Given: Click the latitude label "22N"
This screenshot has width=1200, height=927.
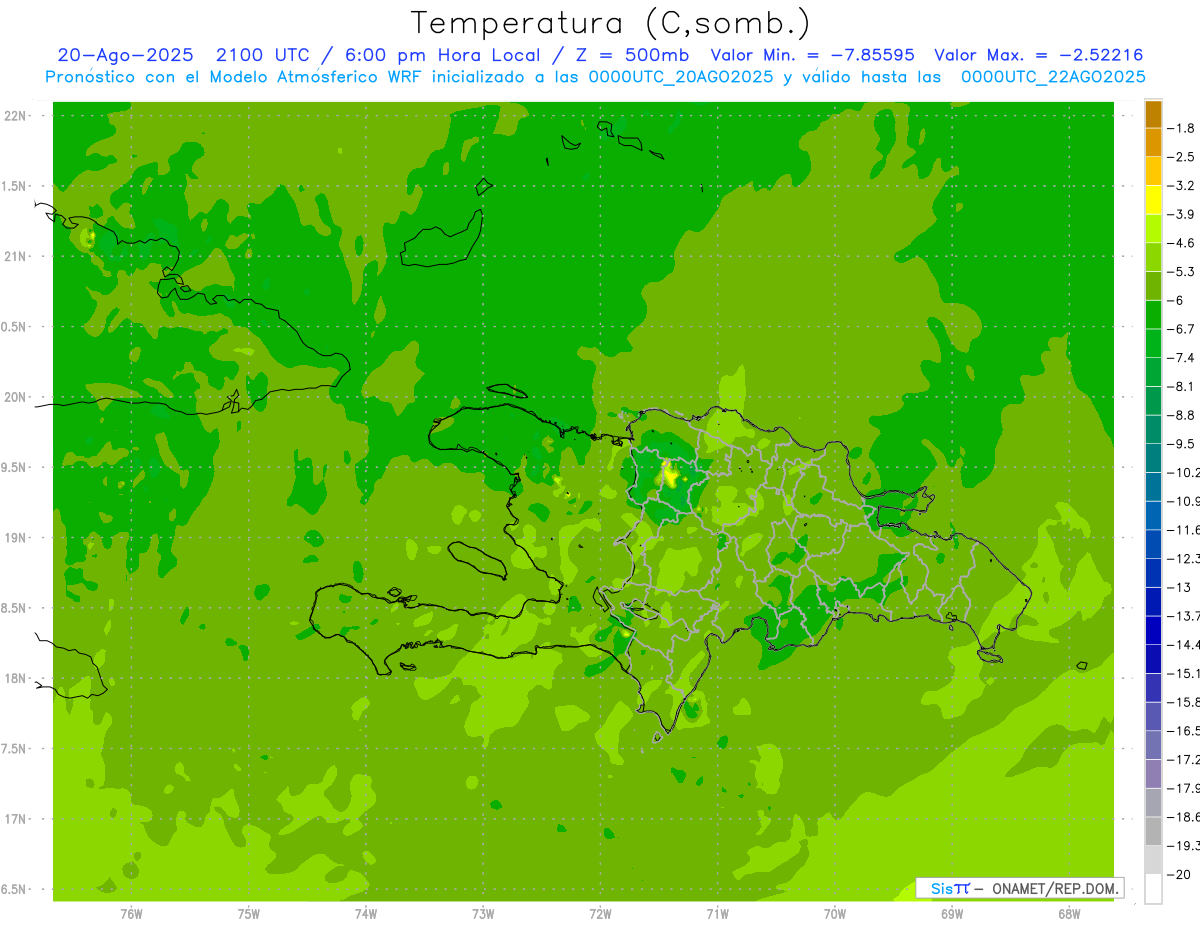Looking at the screenshot, I should [15, 116].
